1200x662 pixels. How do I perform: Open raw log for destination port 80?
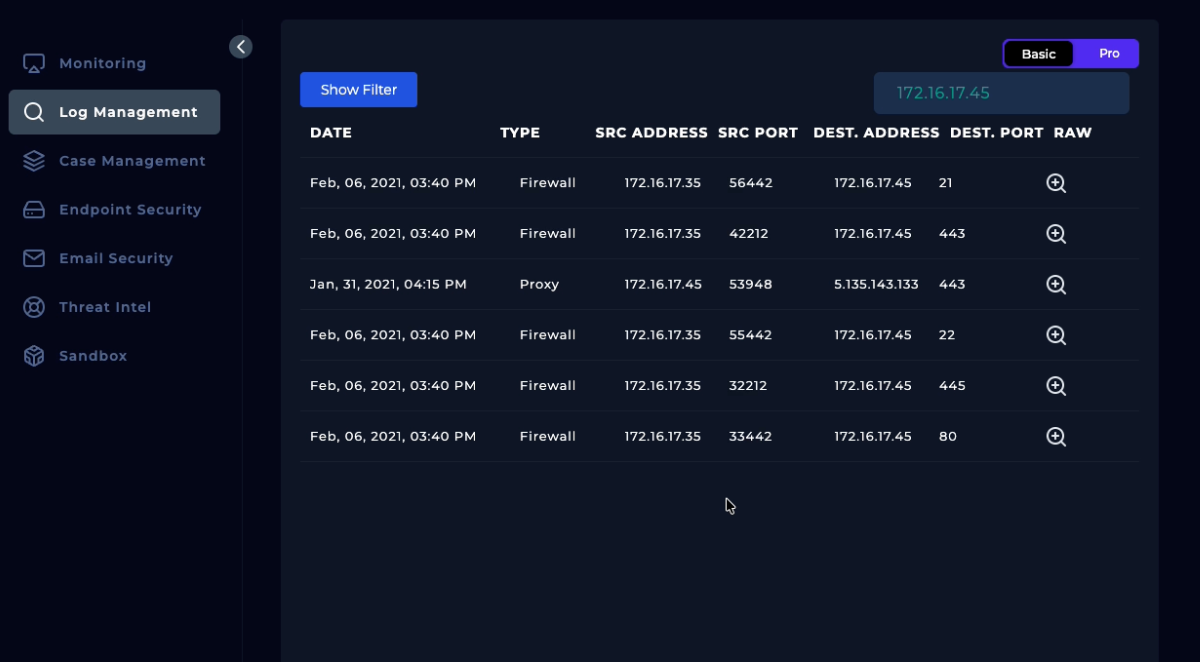pos(1055,436)
